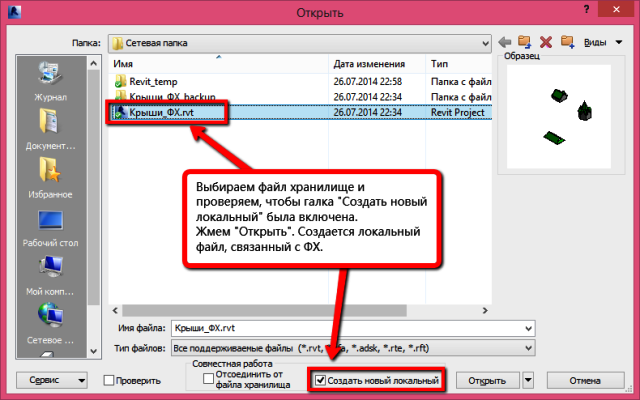
Task: Click the horizontal scrollbar thumb in file list
Action: pos(264,311)
